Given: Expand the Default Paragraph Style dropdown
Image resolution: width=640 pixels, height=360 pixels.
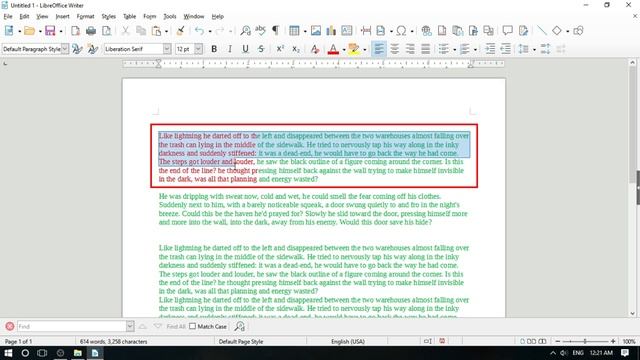Looking at the screenshot, I should click(x=65, y=49).
